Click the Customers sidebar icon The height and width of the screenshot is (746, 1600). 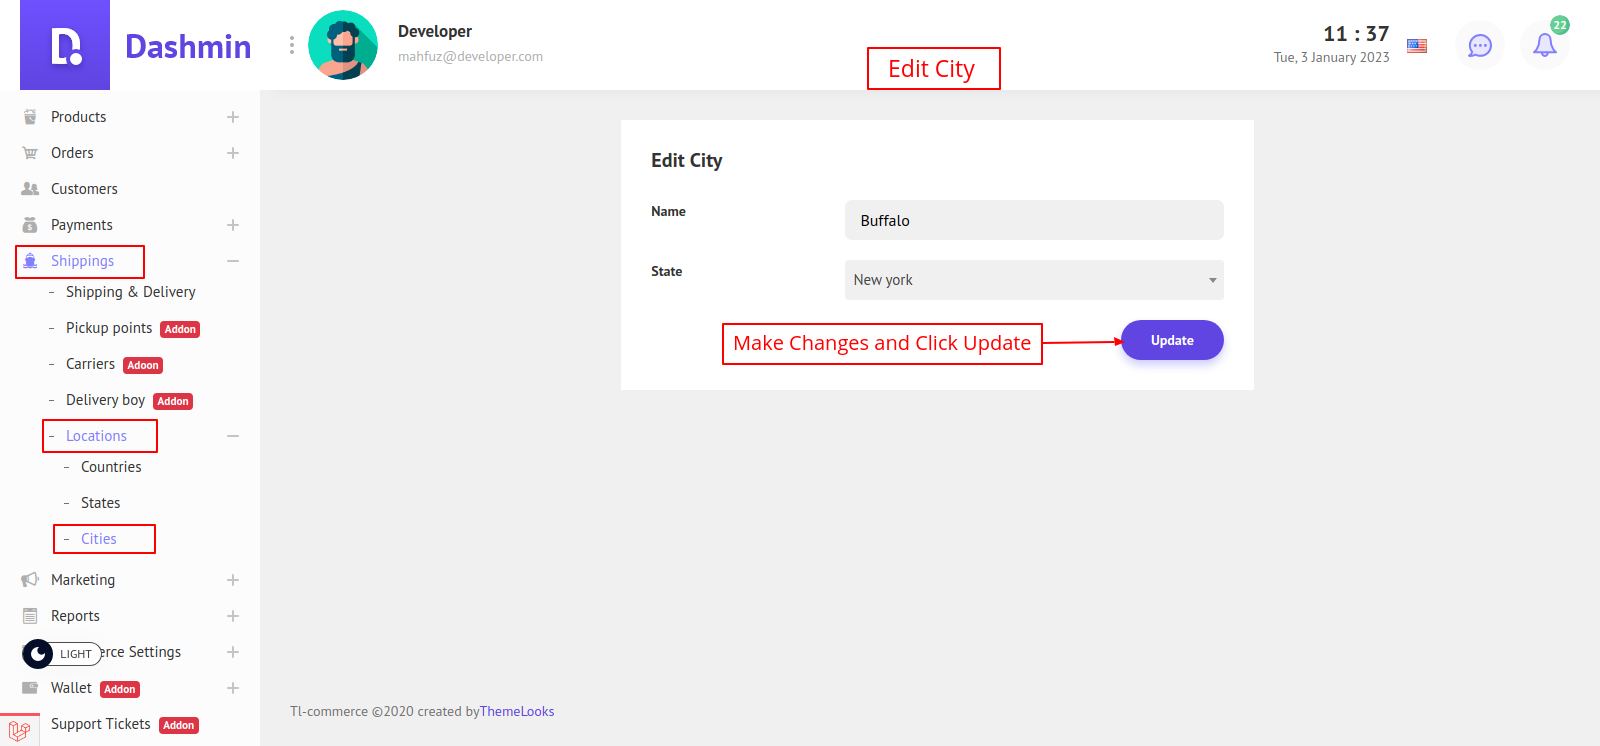30,189
